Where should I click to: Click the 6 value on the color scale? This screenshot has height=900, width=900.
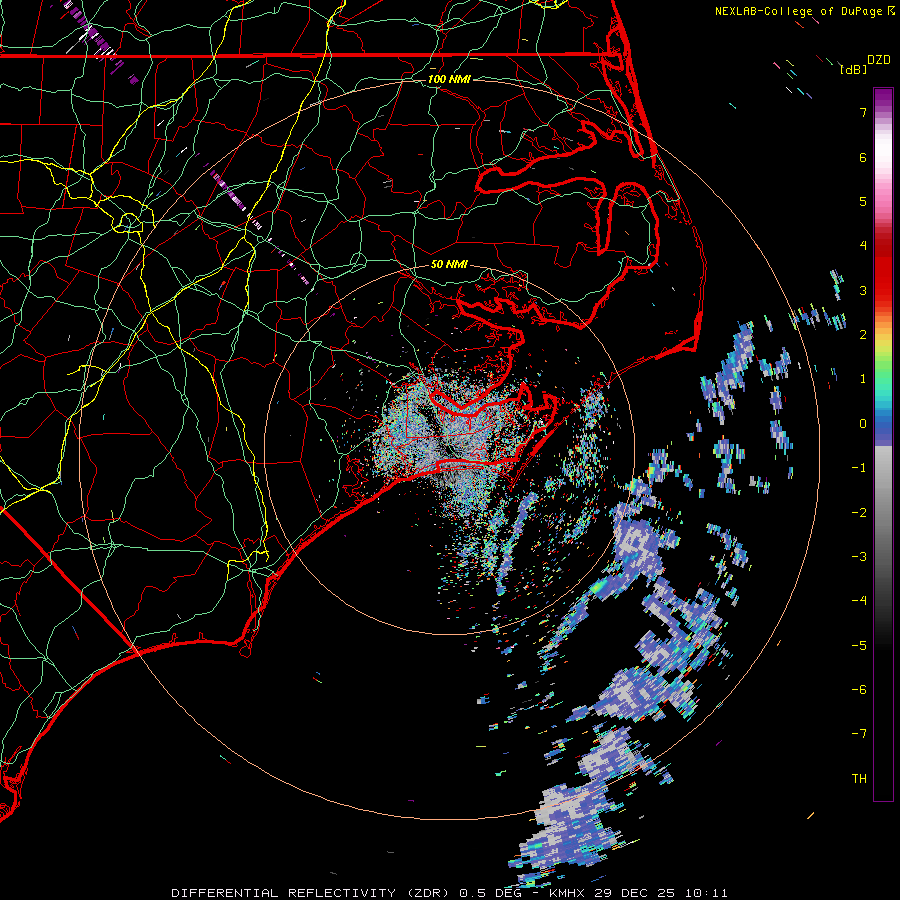coord(863,157)
